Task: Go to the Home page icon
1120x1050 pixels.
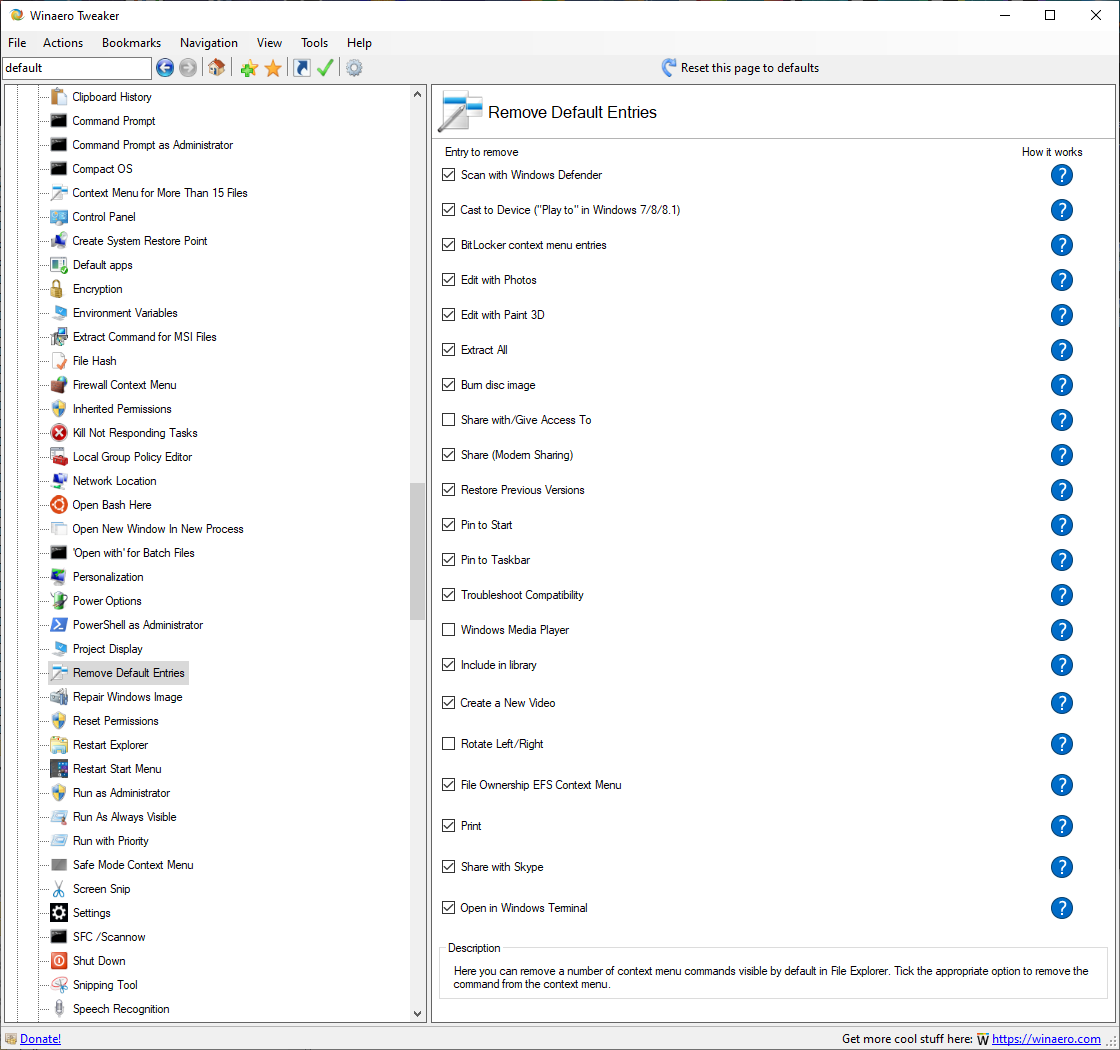Action: (x=216, y=68)
